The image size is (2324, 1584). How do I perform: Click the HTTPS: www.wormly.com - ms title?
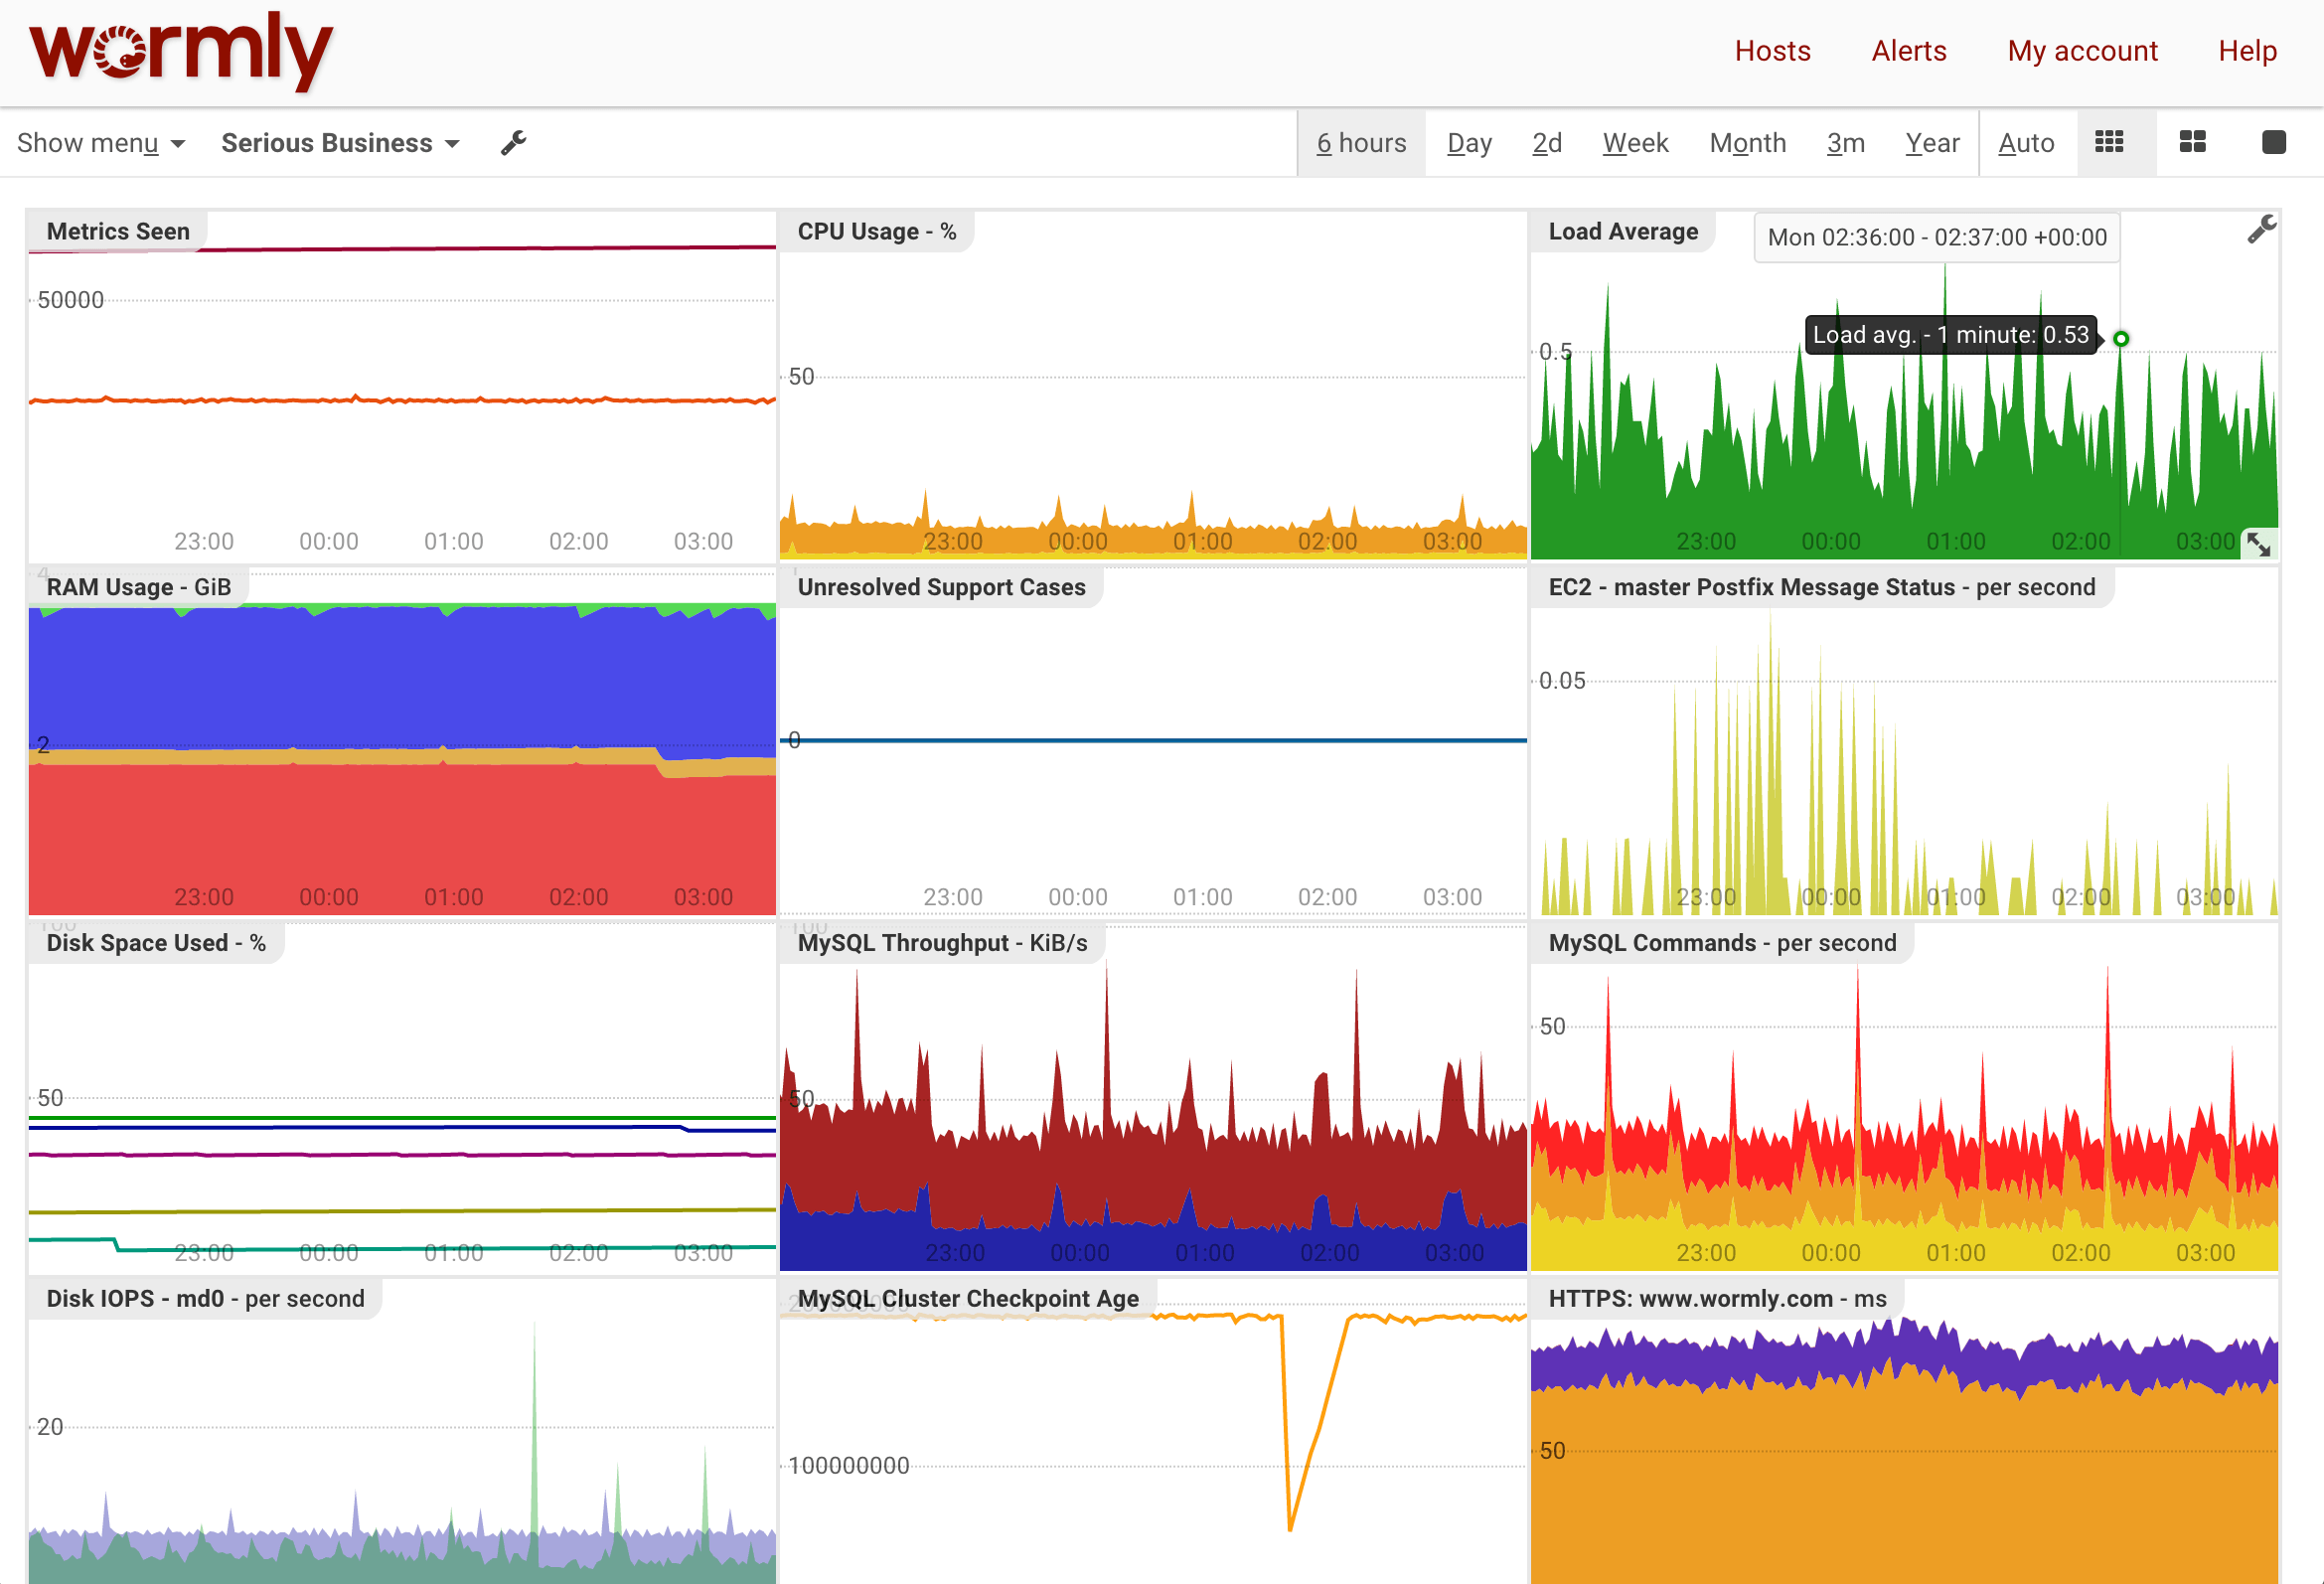(x=1717, y=1299)
